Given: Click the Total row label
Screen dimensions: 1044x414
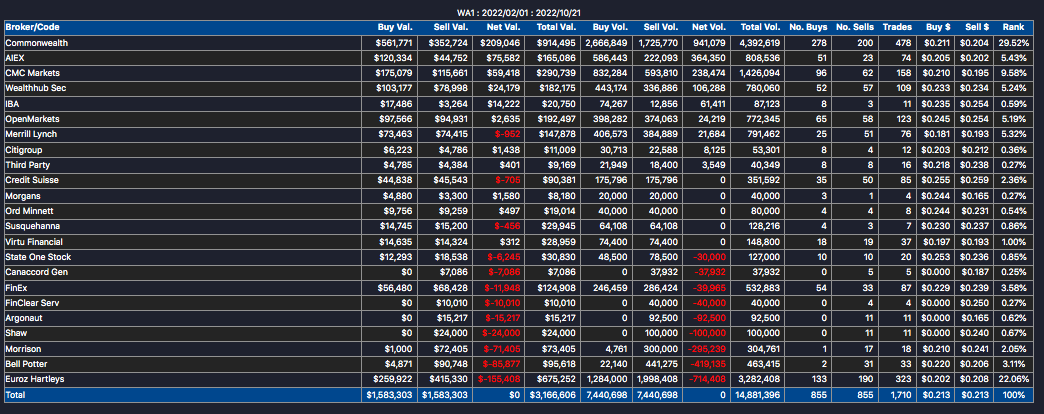Looking at the screenshot, I should (x=14, y=395).
